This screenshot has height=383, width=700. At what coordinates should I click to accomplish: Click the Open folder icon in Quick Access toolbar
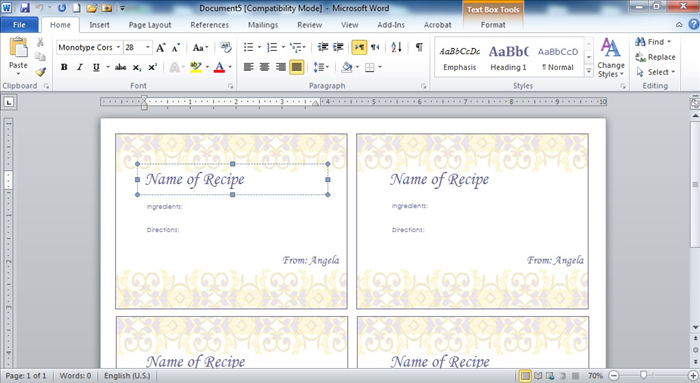pos(92,8)
